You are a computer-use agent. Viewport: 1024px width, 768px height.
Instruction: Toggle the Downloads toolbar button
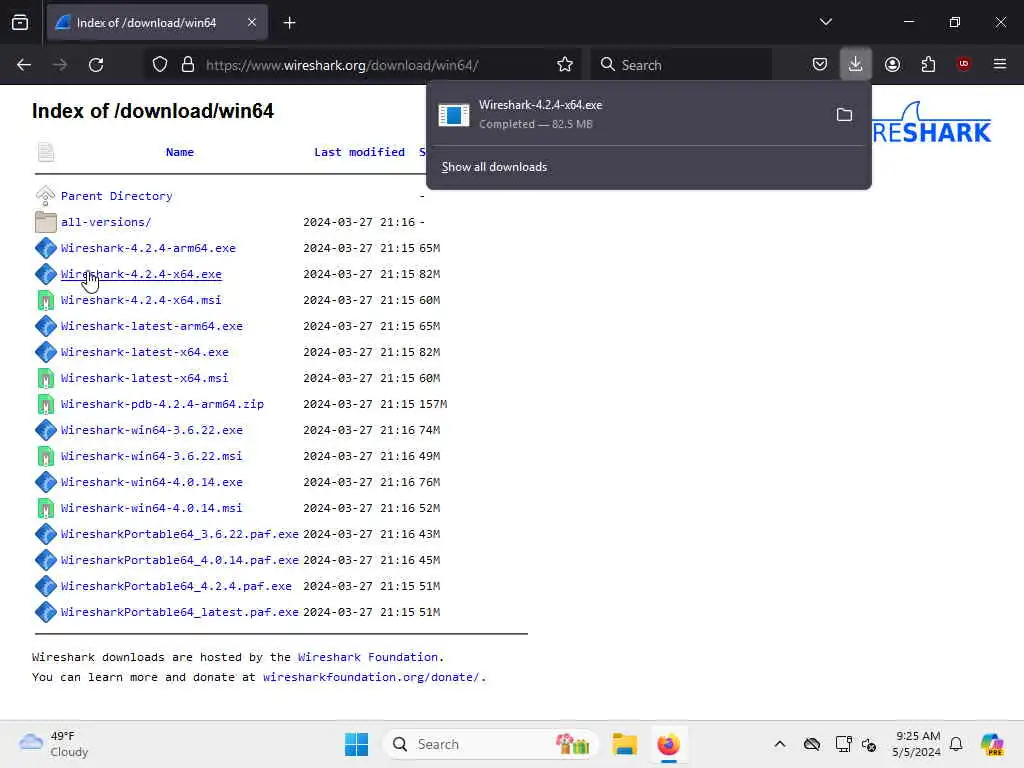[x=856, y=65]
